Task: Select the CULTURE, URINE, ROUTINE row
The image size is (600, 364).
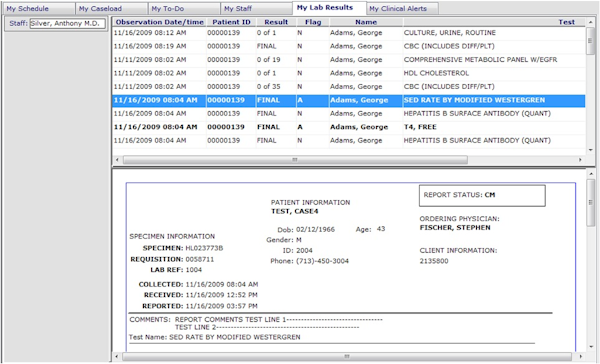Action: pyautogui.click(x=349, y=33)
